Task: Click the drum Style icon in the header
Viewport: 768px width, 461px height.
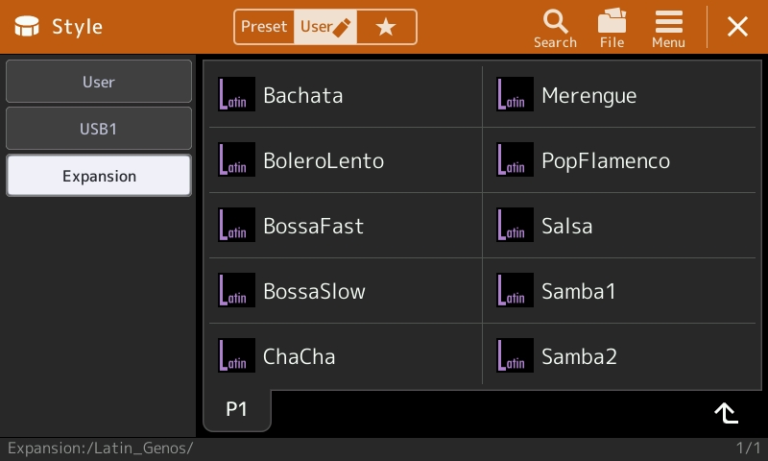Action: pyautogui.click(x=26, y=26)
